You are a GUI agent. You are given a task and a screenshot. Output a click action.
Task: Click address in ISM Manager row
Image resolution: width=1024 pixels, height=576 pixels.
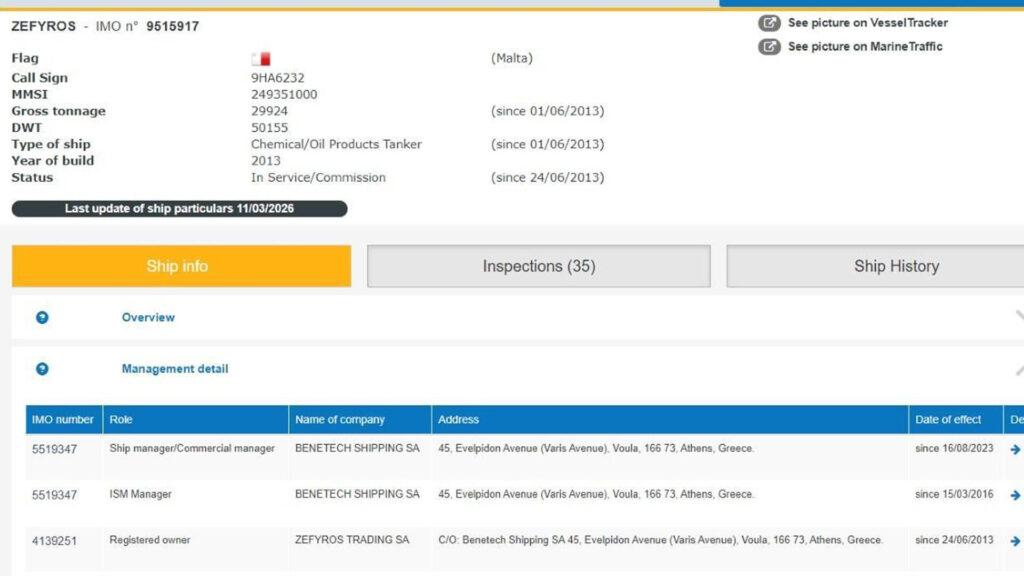point(596,494)
